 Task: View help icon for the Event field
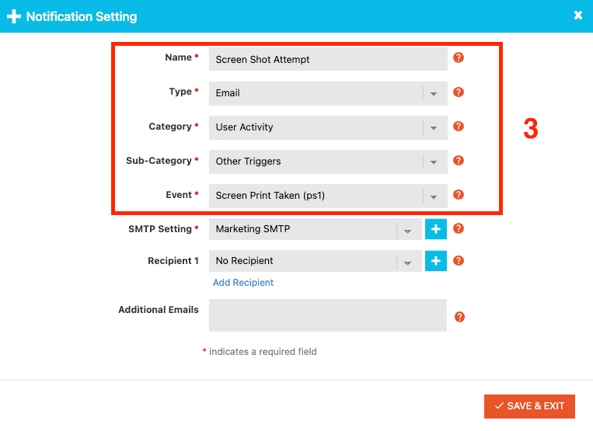coord(458,195)
